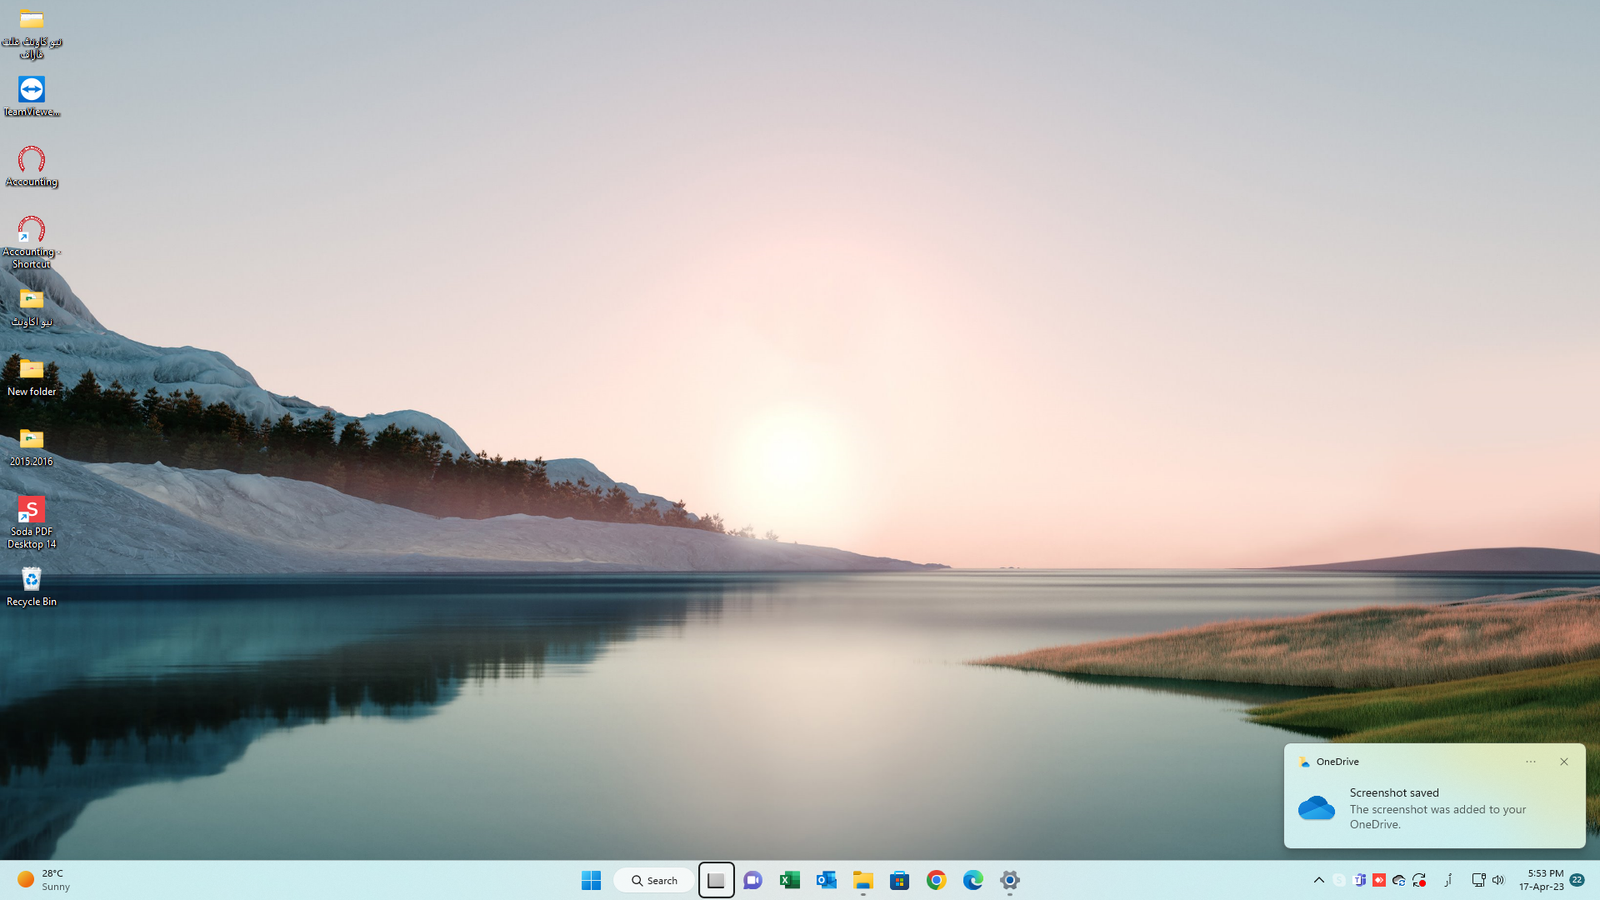Click the Accounting desktop icon
1600x900 pixels.
click(x=31, y=161)
